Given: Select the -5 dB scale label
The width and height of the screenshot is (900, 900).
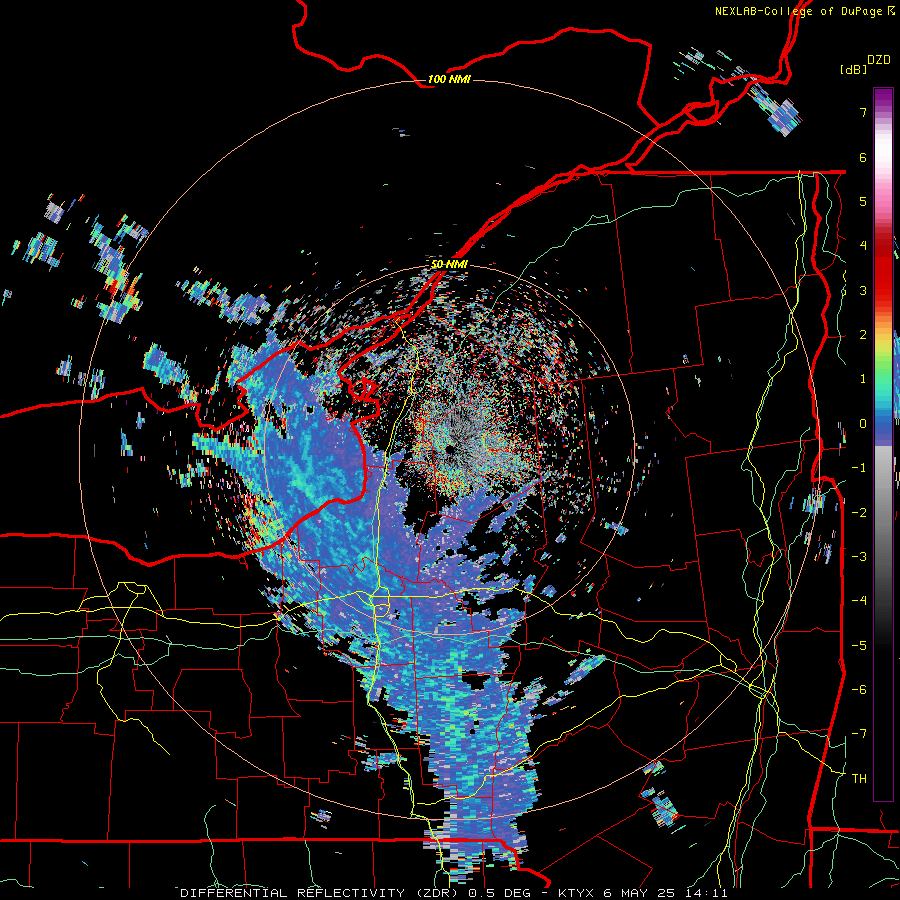Looking at the screenshot, I should click(x=859, y=645).
